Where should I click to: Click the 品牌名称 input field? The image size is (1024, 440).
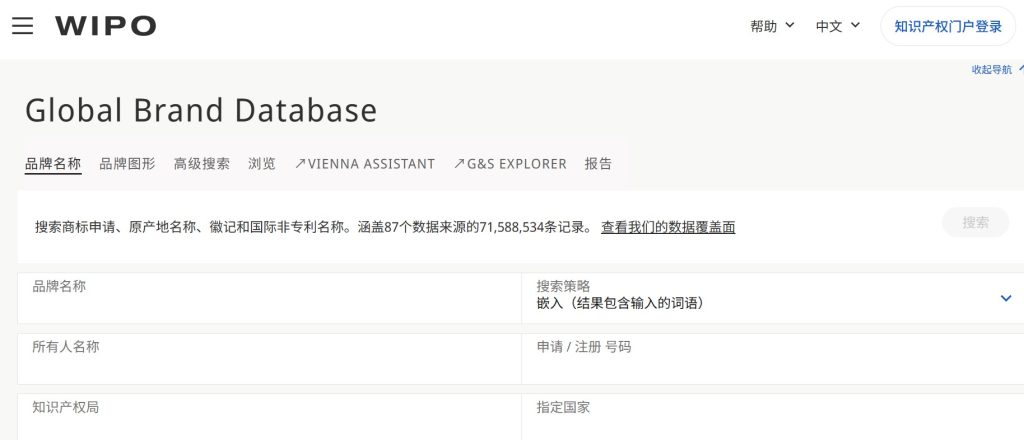pyautogui.click(x=268, y=303)
